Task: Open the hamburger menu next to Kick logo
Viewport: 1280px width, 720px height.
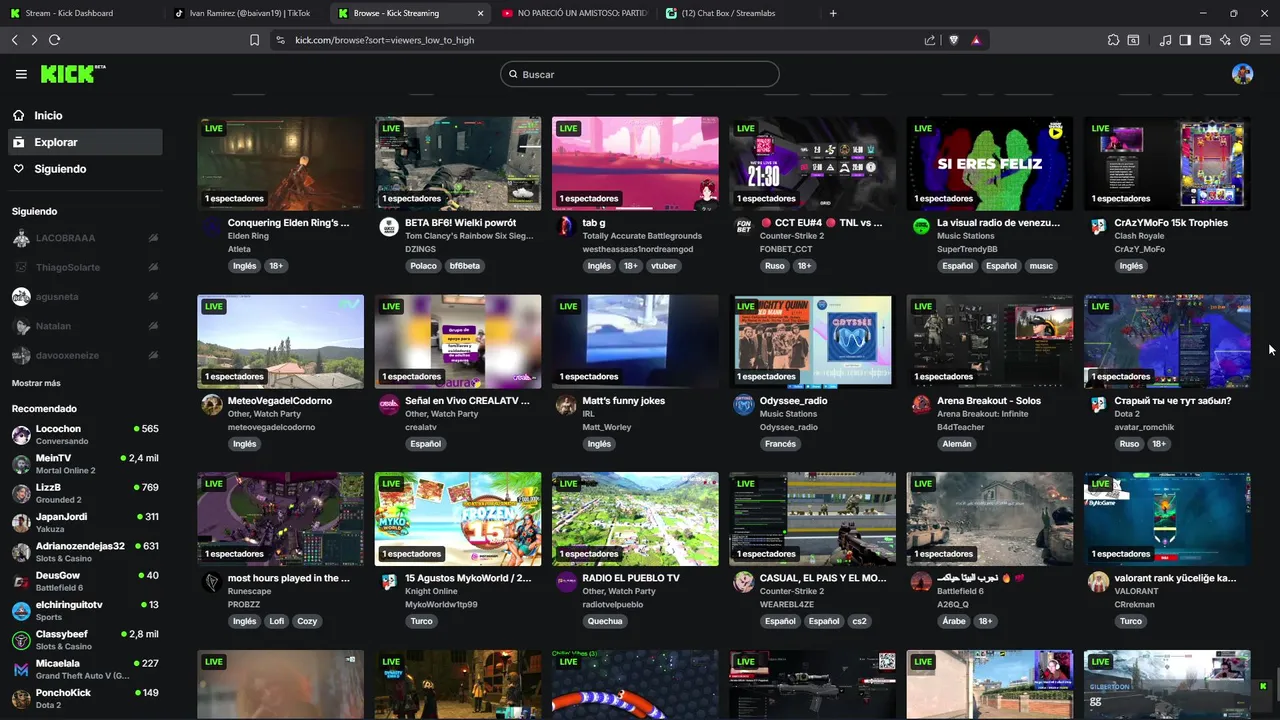Action: coord(21,74)
